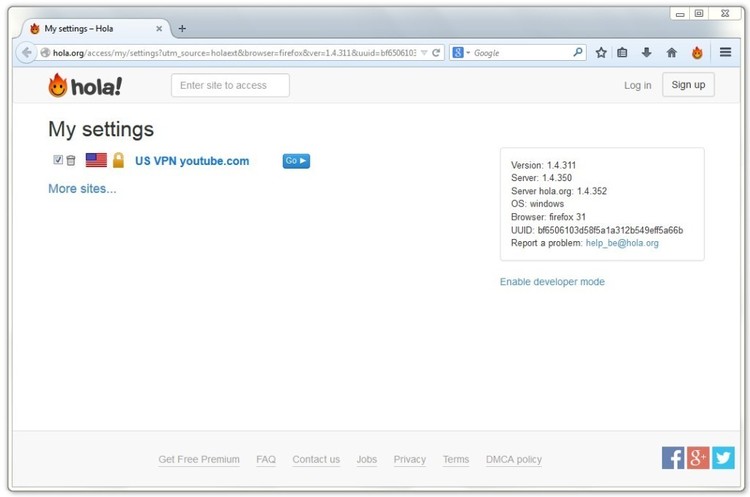Screen dimensions: 750x497
Task: Click the Go button for youtube.com
Action: click(x=296, y=161)
